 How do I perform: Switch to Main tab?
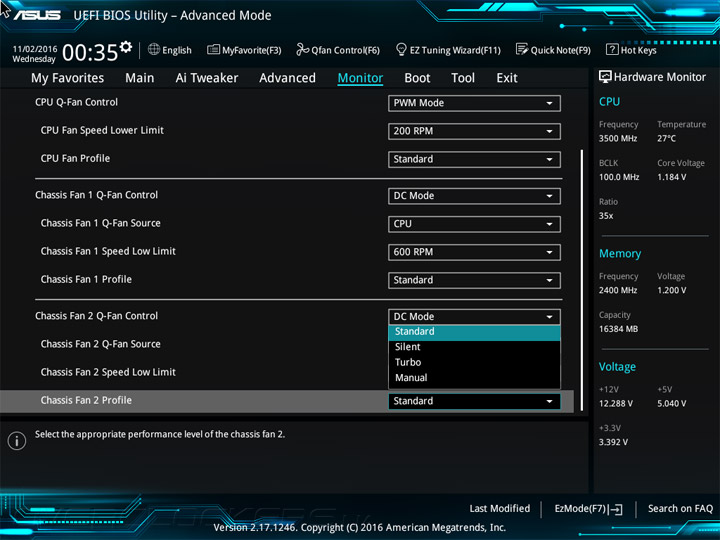click(140, 78)
